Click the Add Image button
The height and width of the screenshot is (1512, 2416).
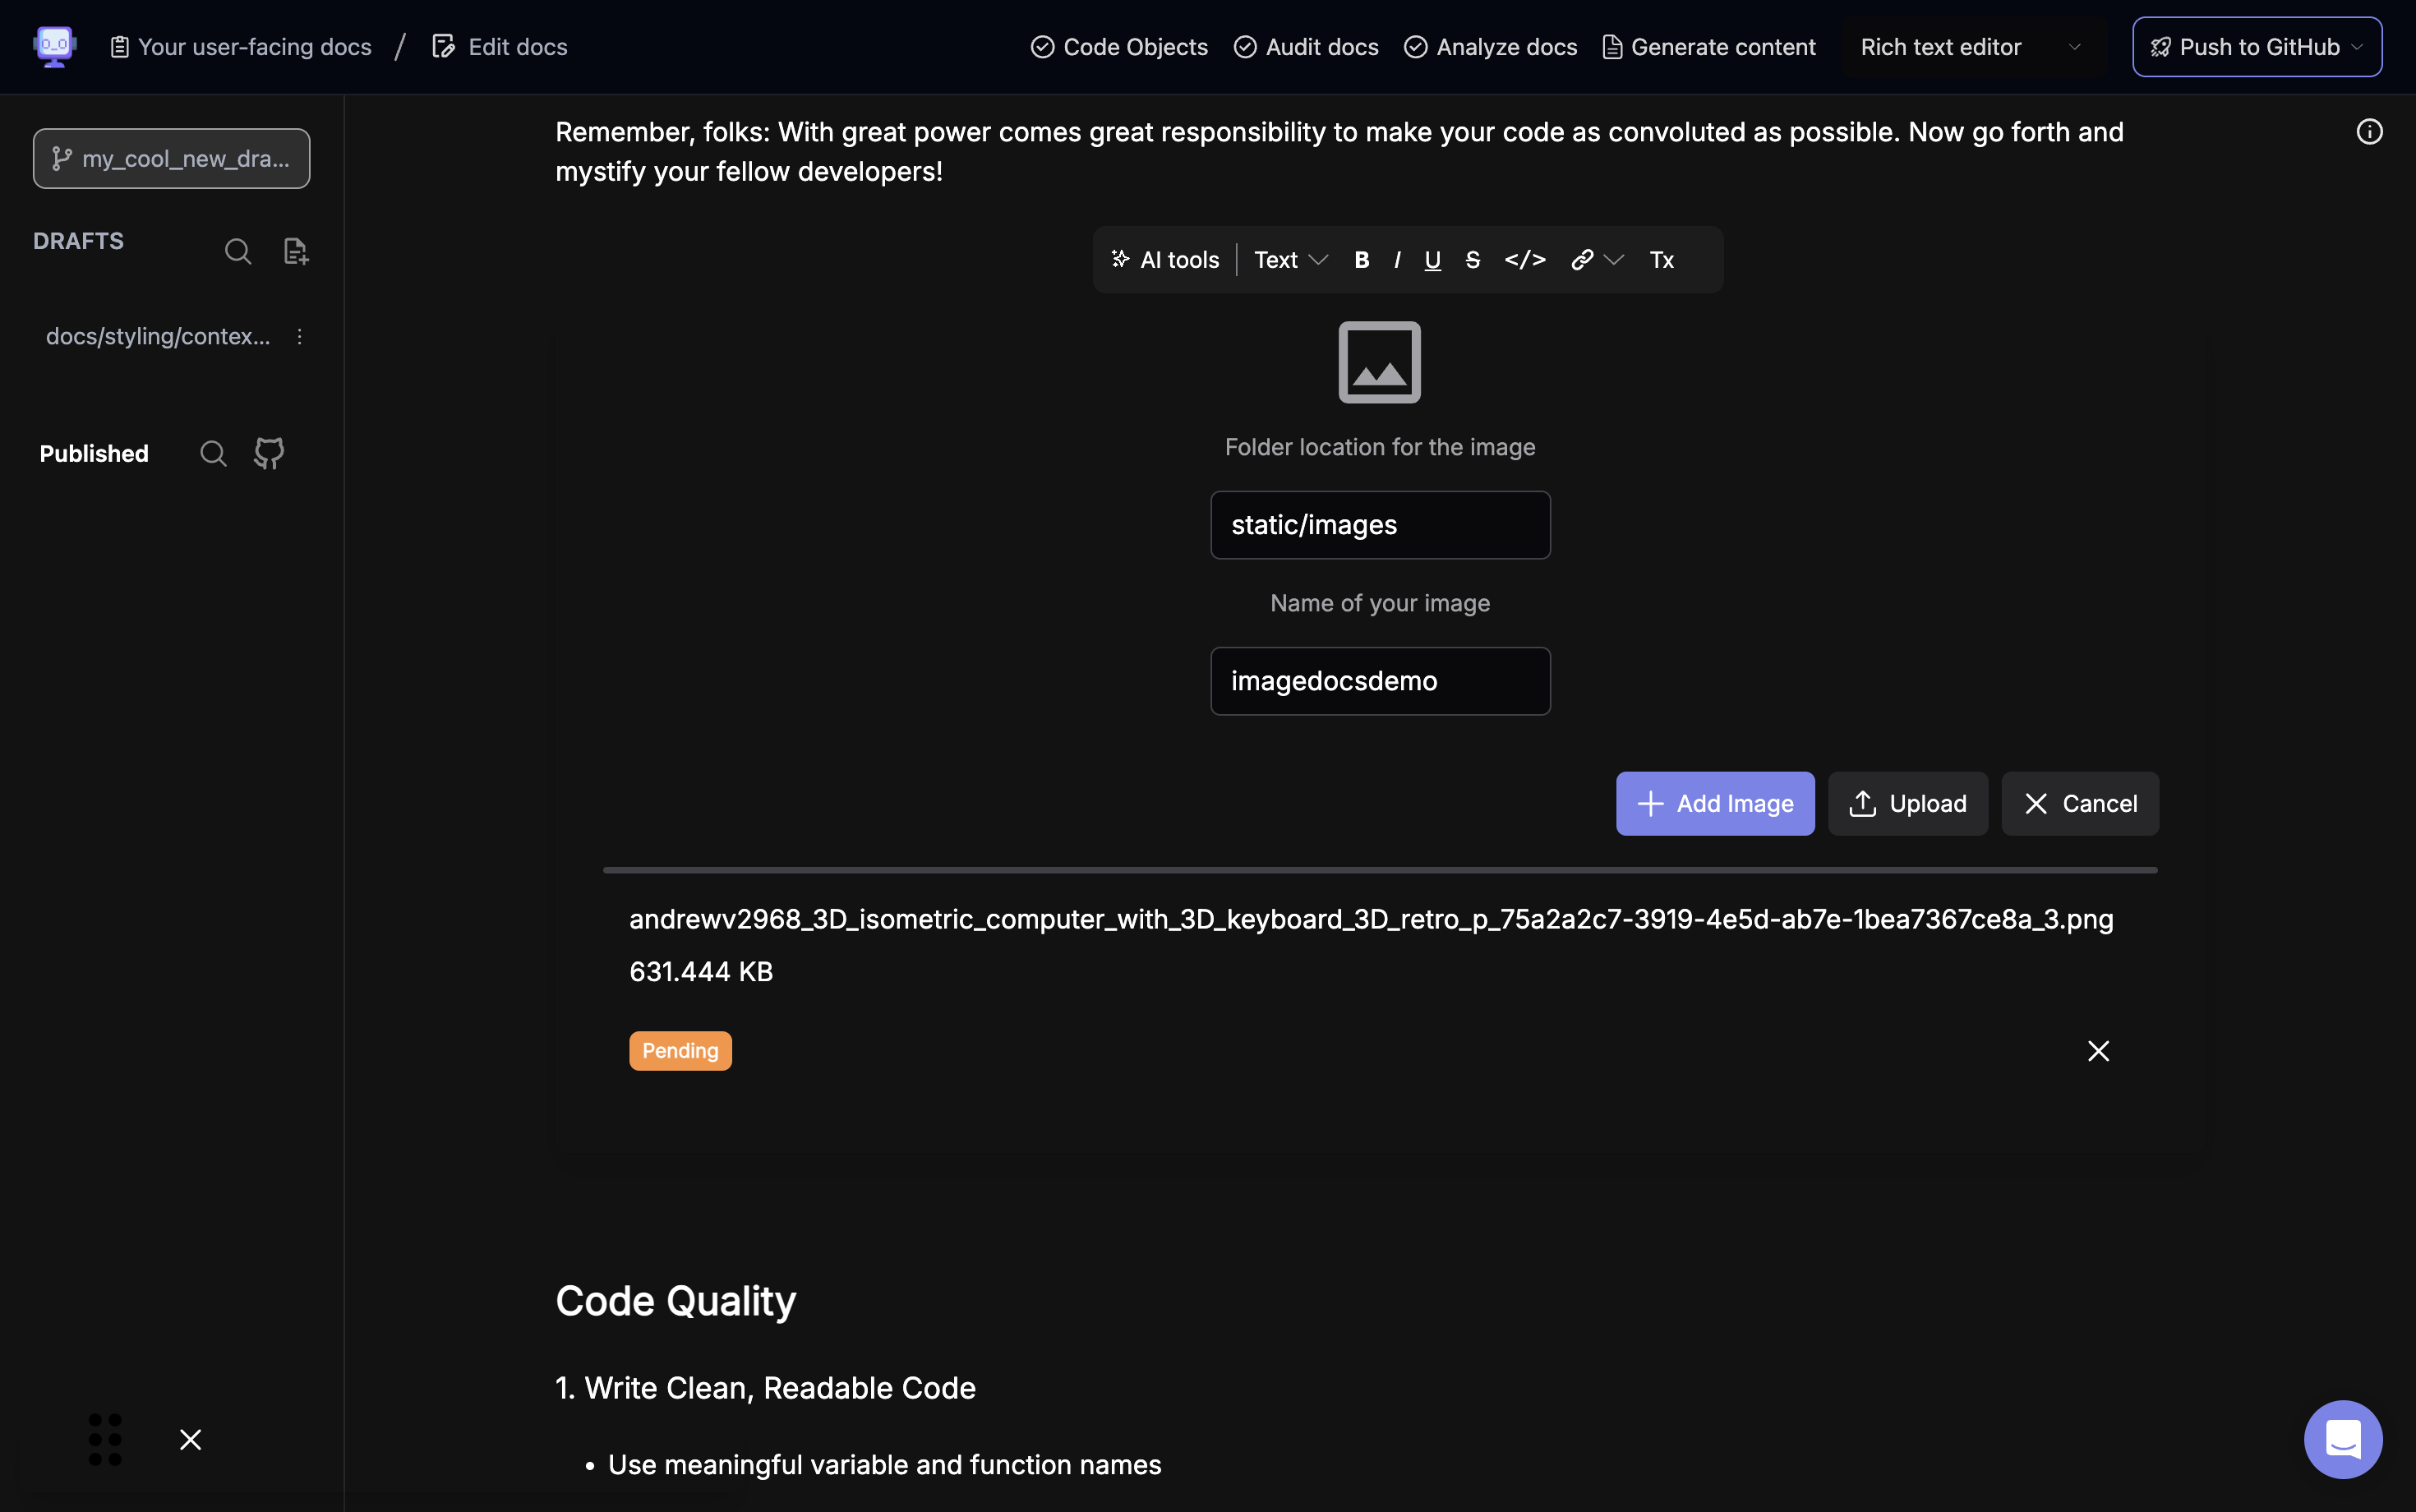(x=1714, y=804)
